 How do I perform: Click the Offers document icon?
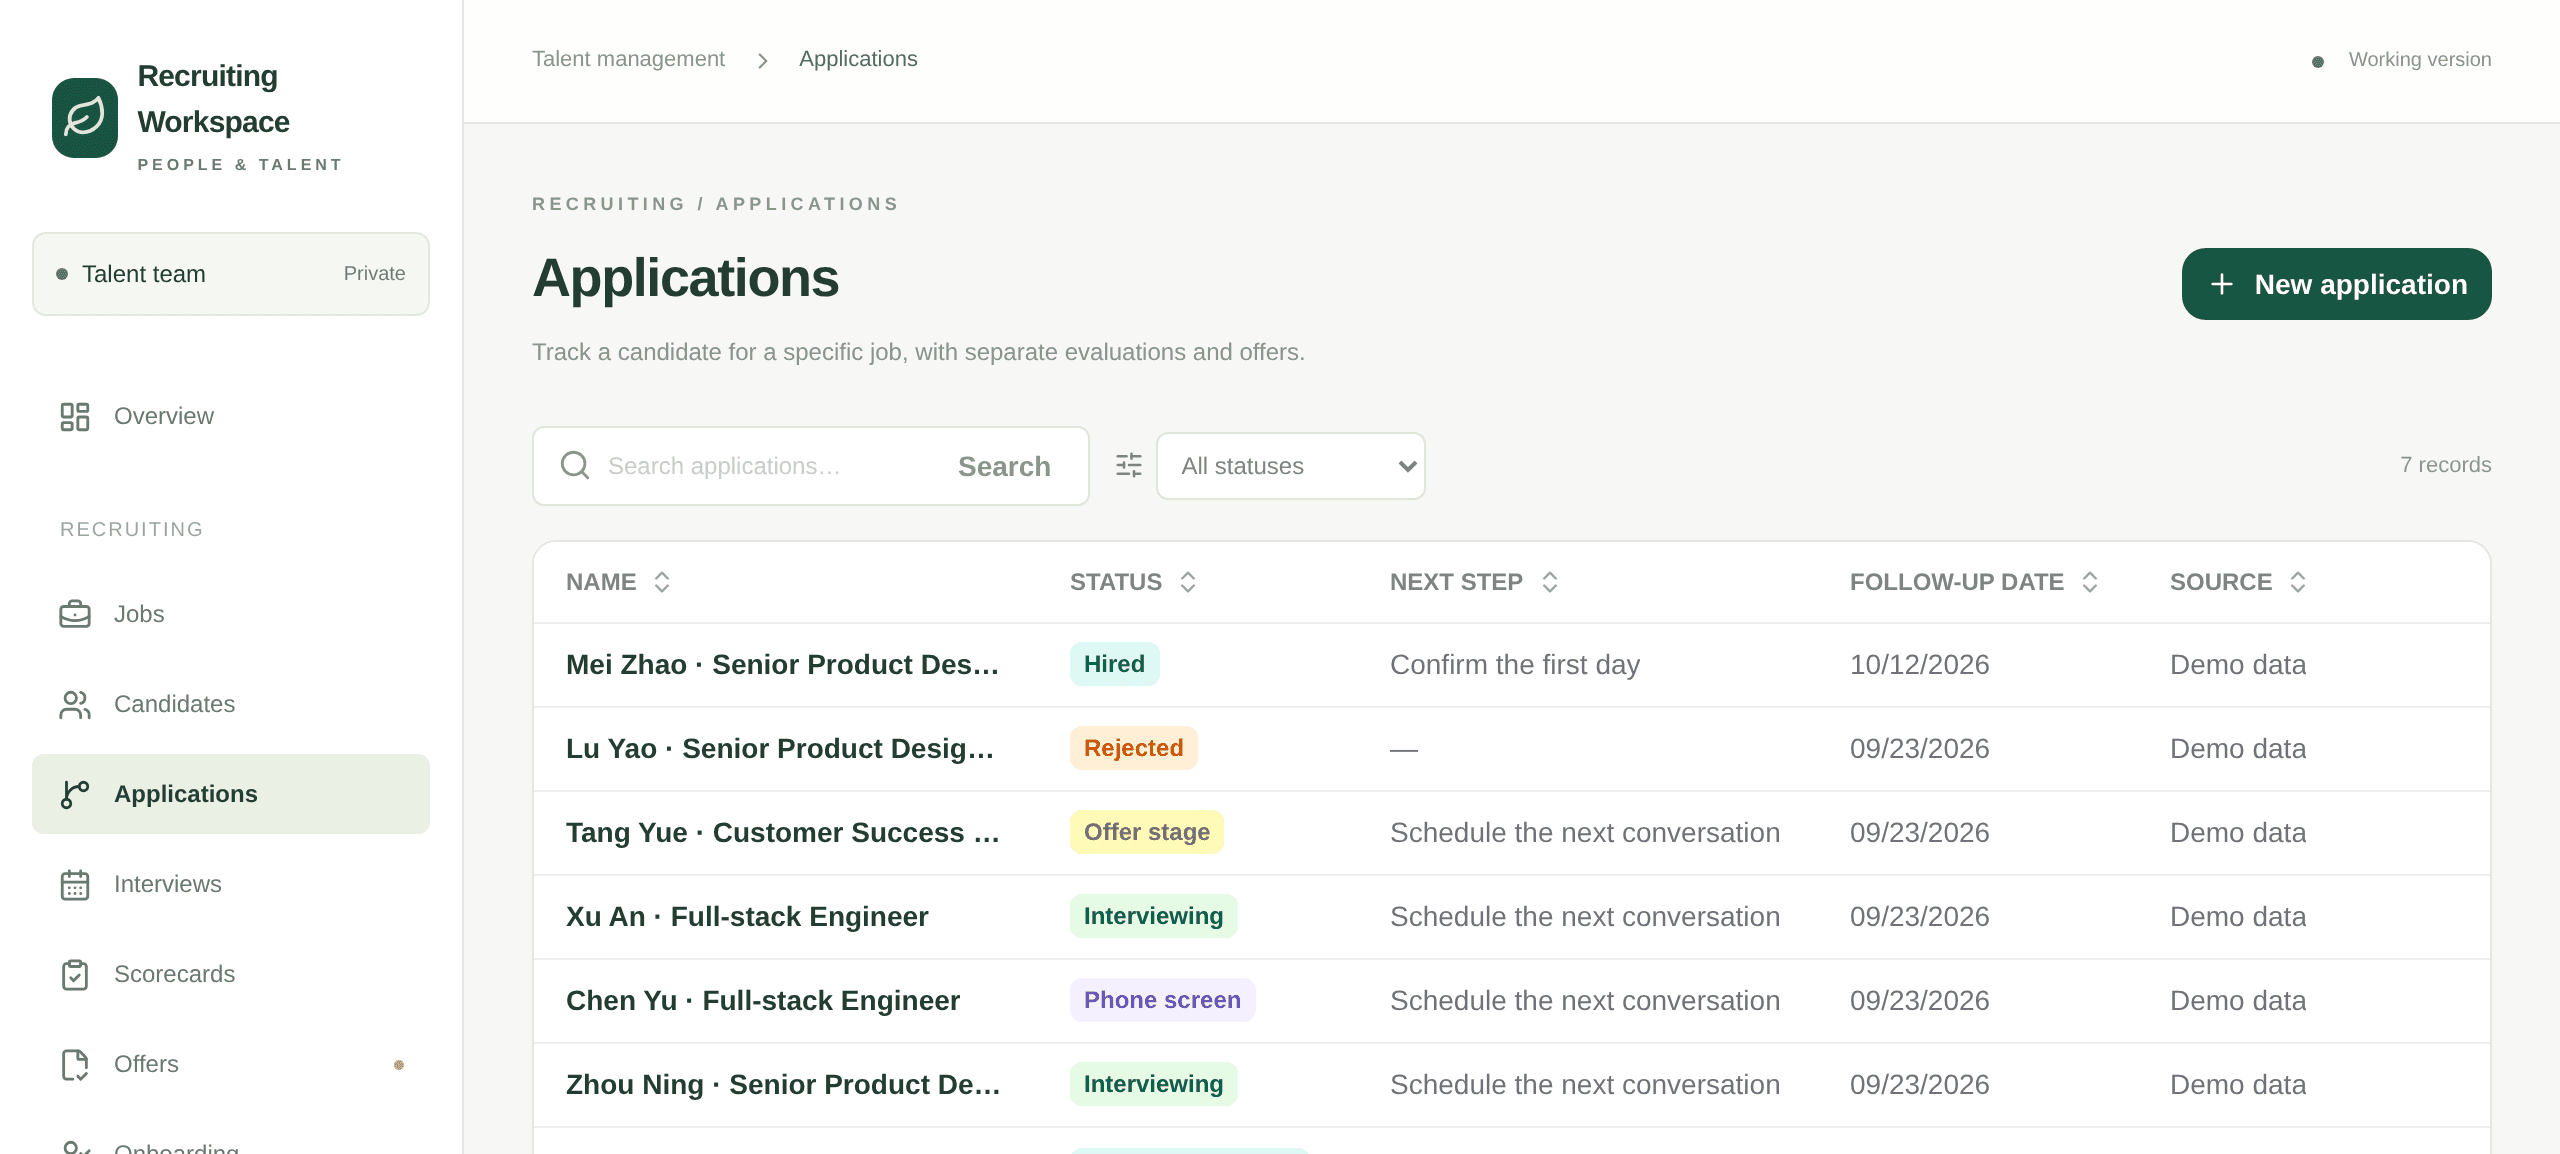75,1064
